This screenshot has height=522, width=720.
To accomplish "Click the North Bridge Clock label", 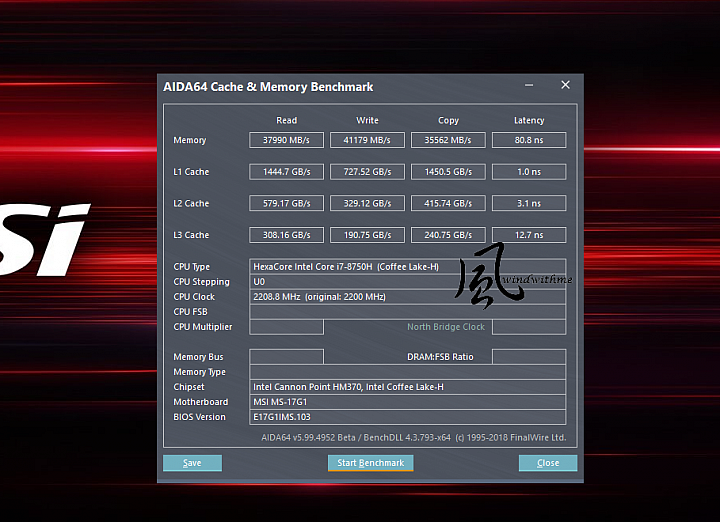I will click(446, 327).
